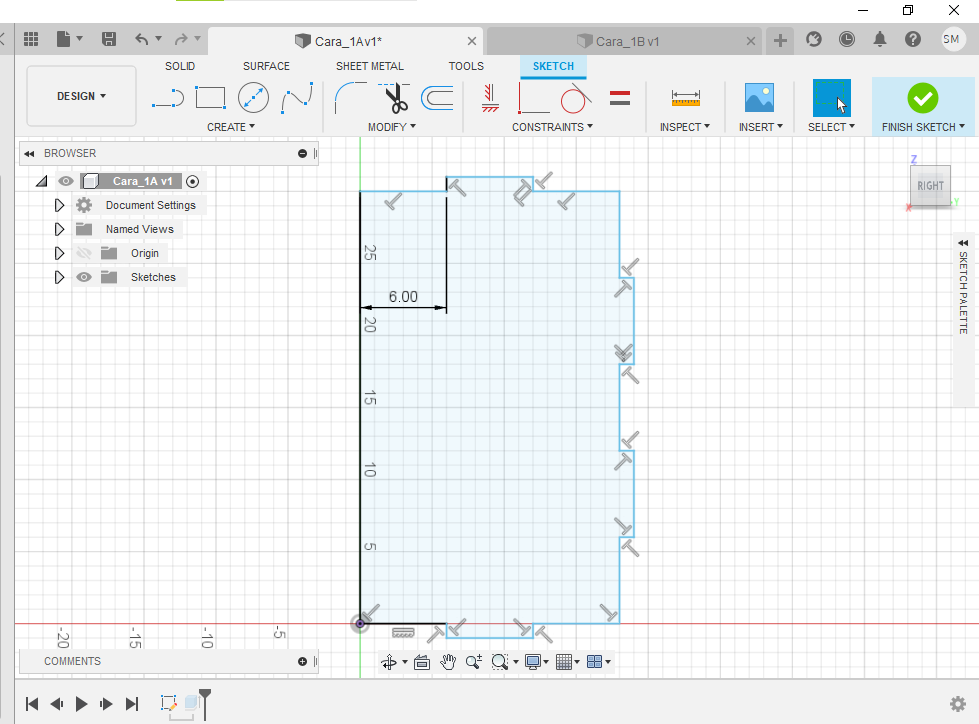
Task: Switch to the Sheet Metal tab
Action: (x=370, y=66)
